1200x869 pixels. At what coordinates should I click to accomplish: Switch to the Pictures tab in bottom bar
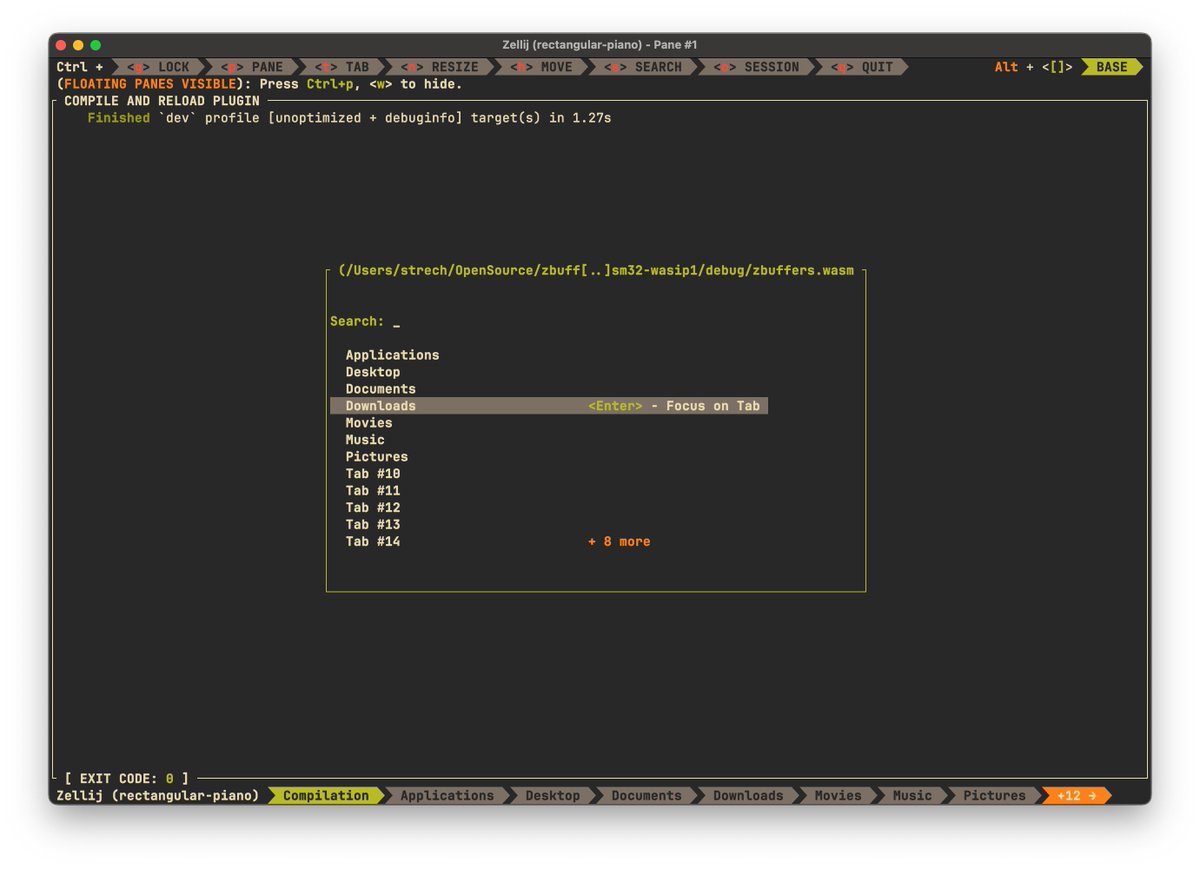click(x=994, y=796)
